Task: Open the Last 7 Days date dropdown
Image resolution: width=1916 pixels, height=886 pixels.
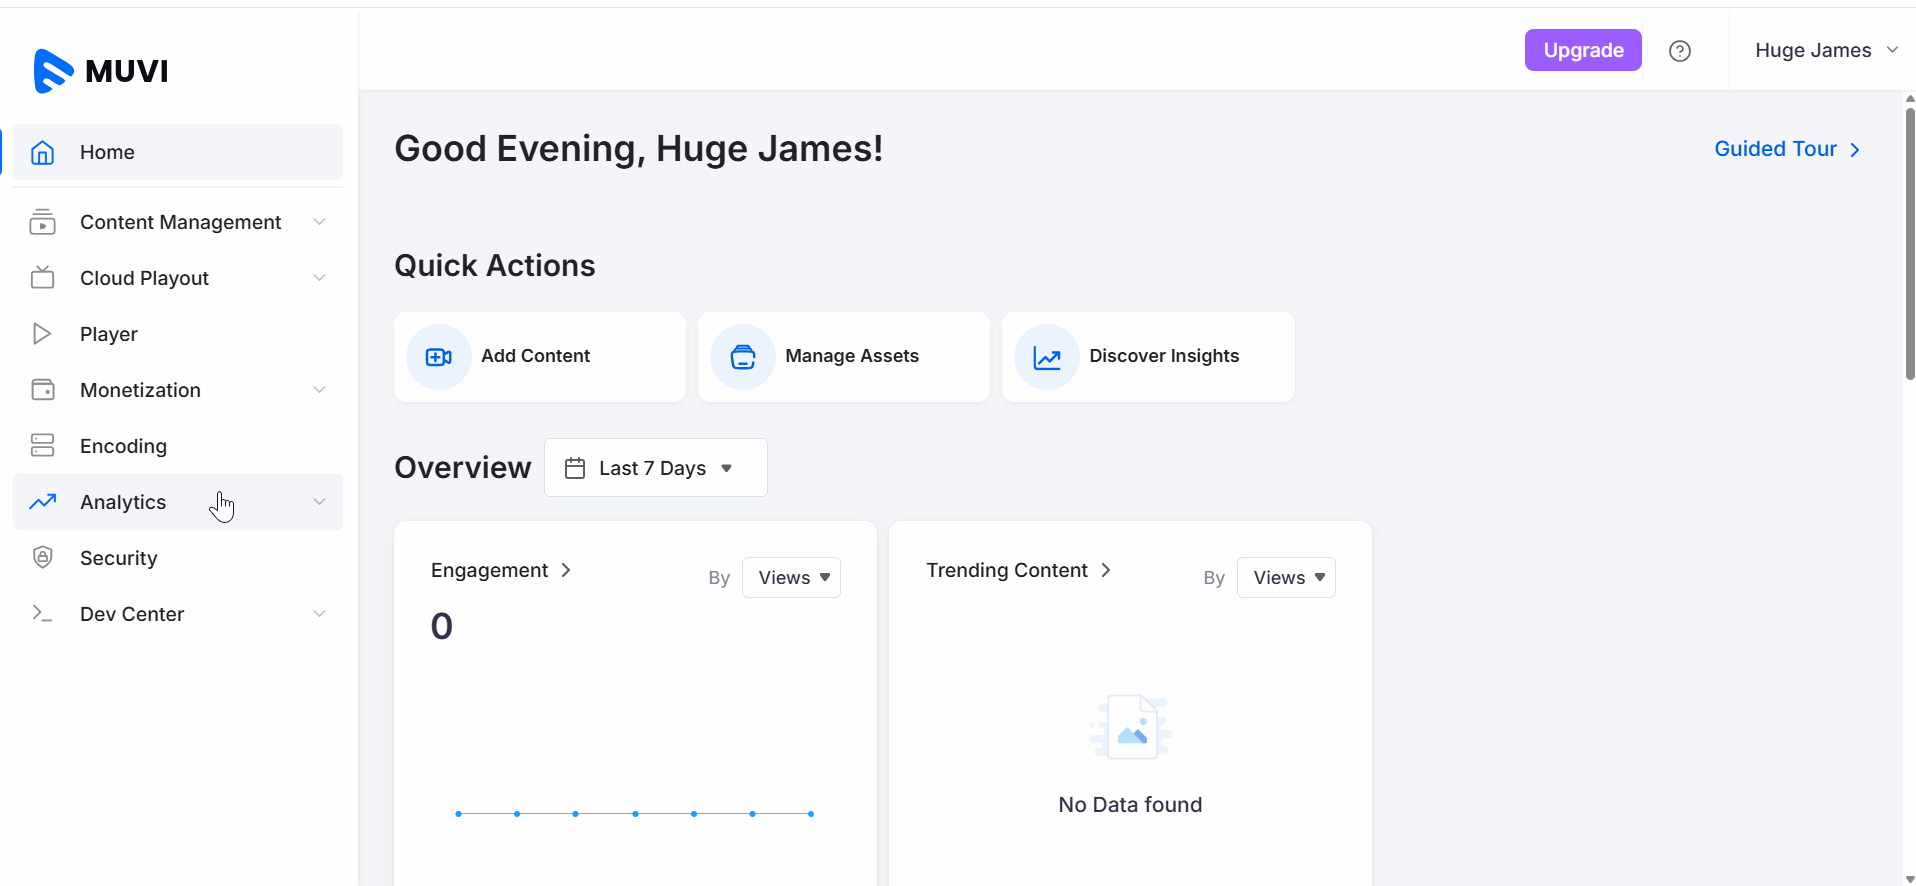Action: click(x=655, y=468)
